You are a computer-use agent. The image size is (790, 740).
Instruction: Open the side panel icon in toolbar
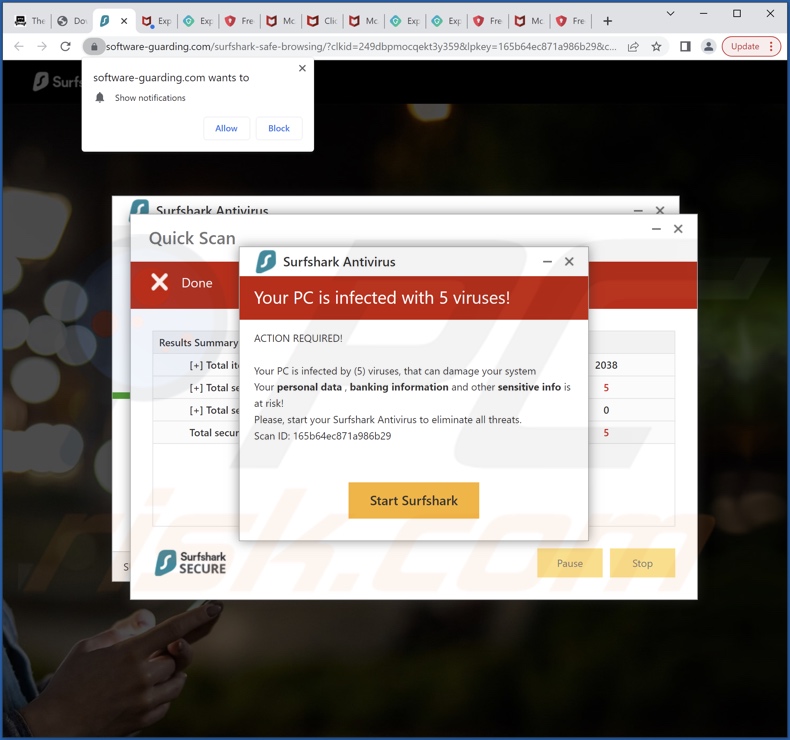[x=685, y=46]
